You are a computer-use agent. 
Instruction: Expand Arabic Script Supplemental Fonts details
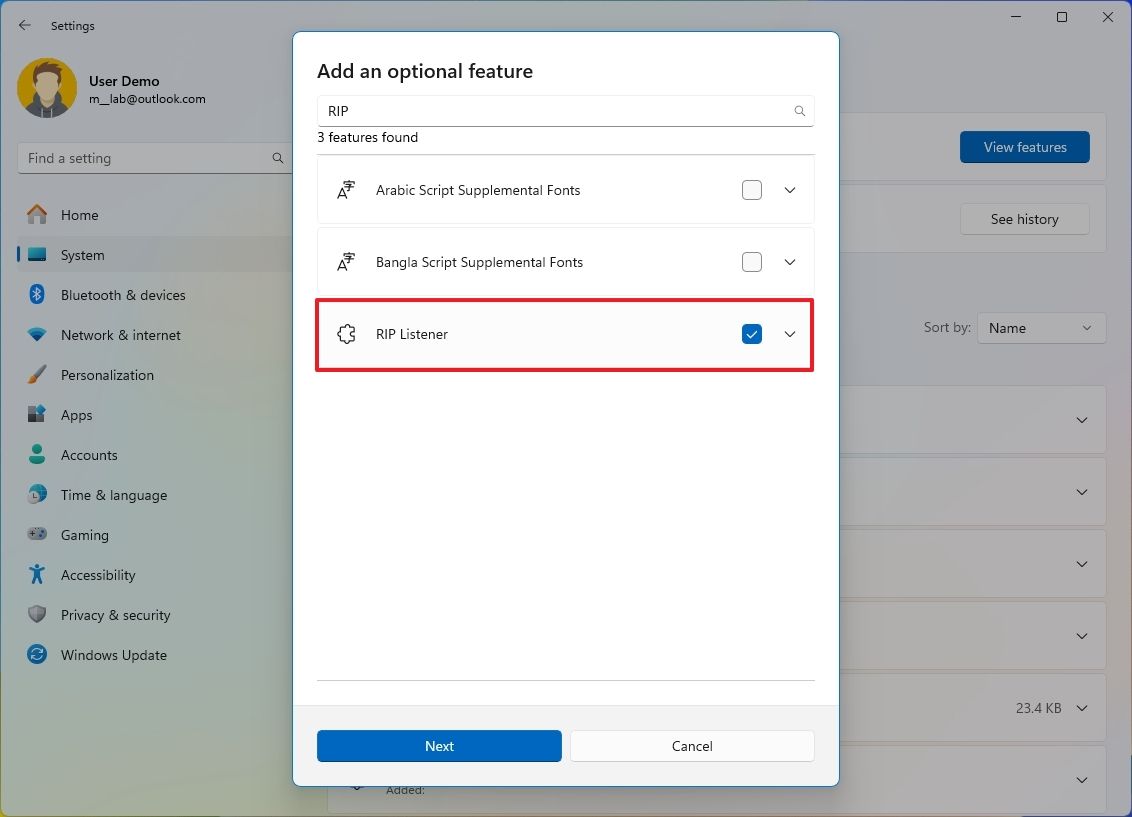790,190
